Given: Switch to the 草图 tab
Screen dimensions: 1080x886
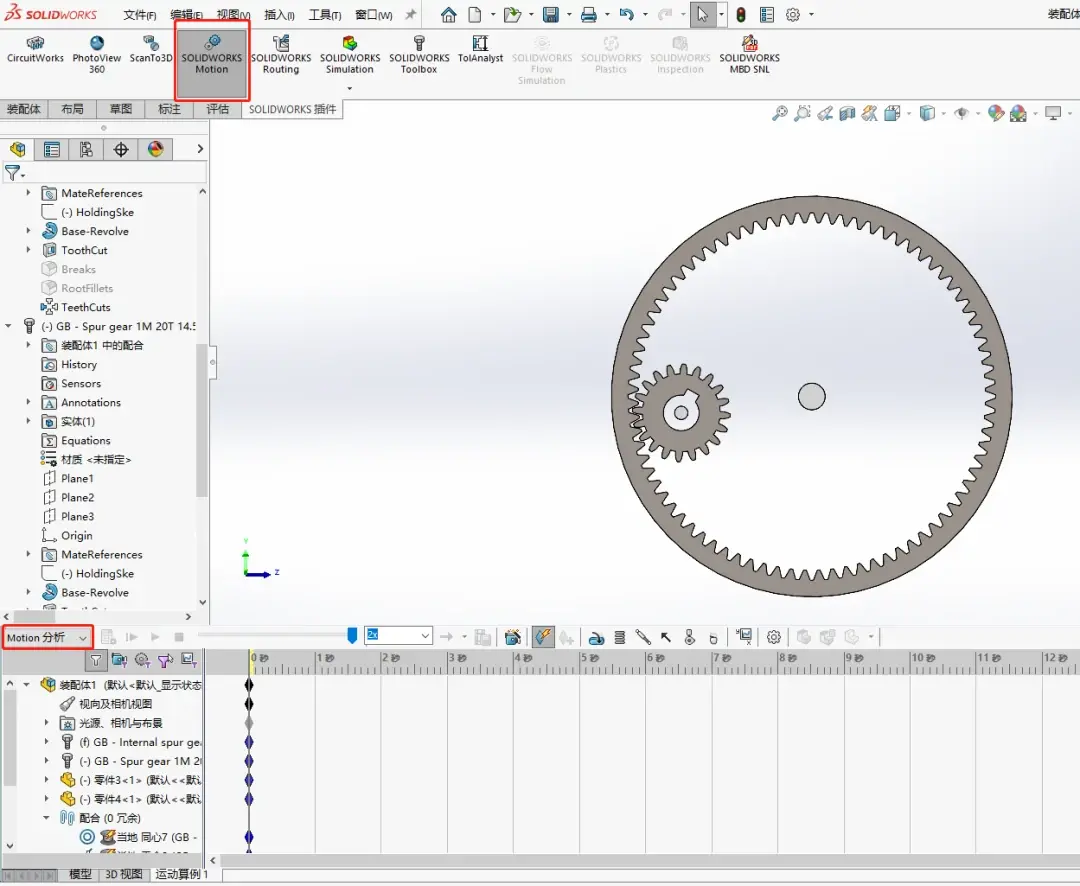Looking at the screenshot, I should click(121, 109).
